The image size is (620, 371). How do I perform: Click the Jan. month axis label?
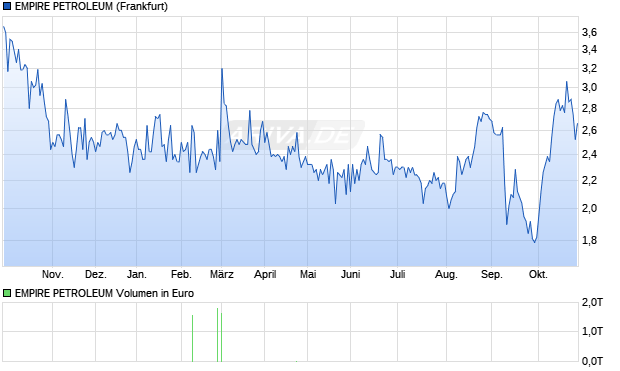137,274
